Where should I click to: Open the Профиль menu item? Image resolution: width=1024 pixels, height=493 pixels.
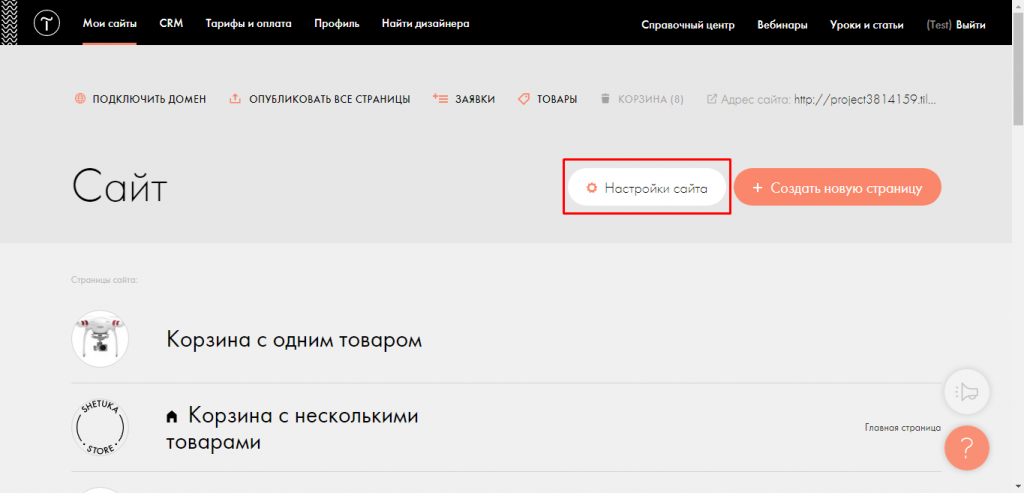click(x=336, y=24)
